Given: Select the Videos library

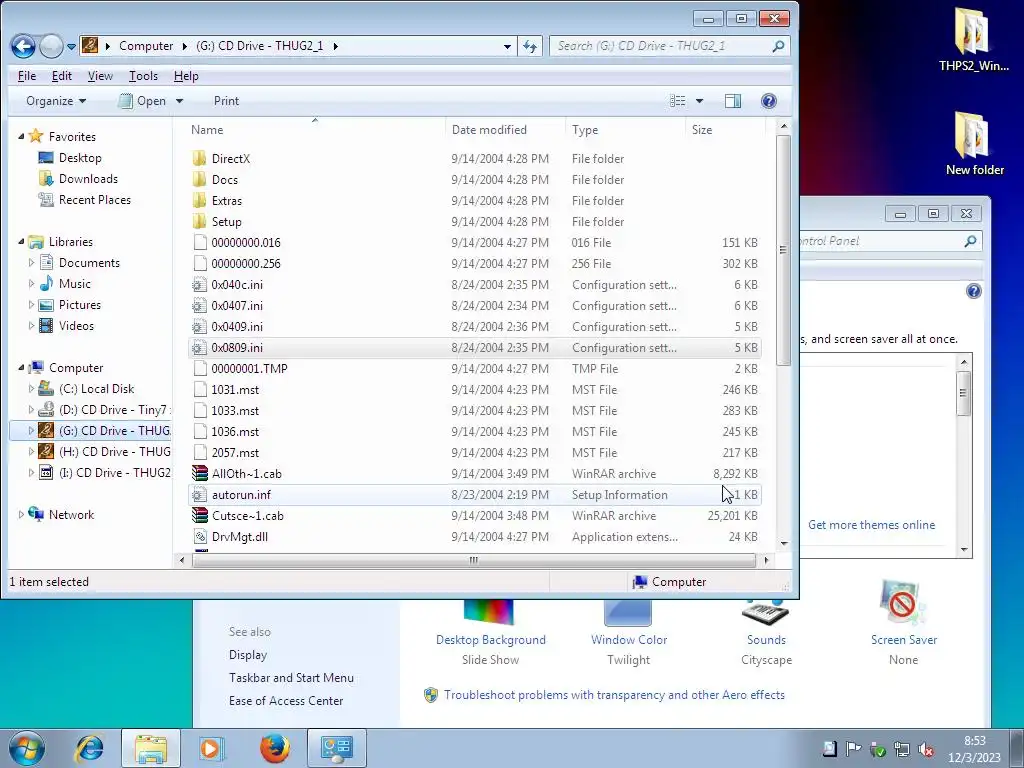Looking at the screenshot, I should point(76,325).
